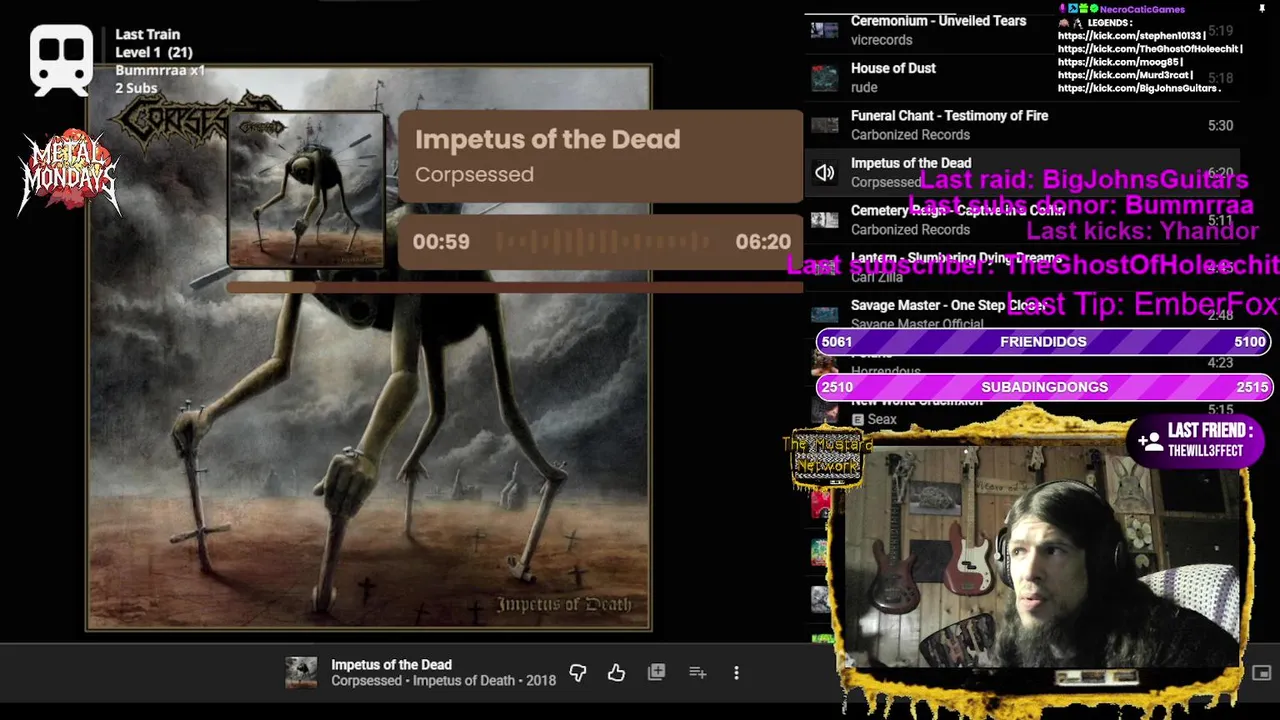
Task: Click Corpsessed artist name in widget
Action: 474,174
